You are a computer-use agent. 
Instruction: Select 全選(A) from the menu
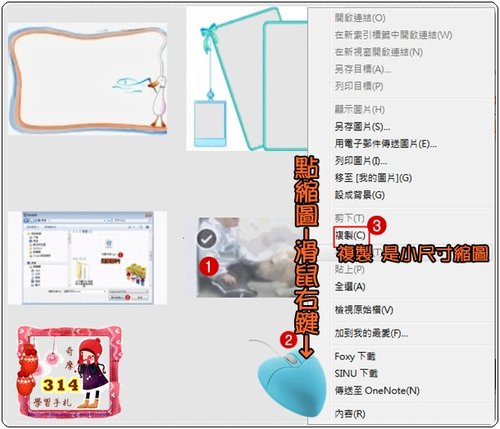coord(350,286)
